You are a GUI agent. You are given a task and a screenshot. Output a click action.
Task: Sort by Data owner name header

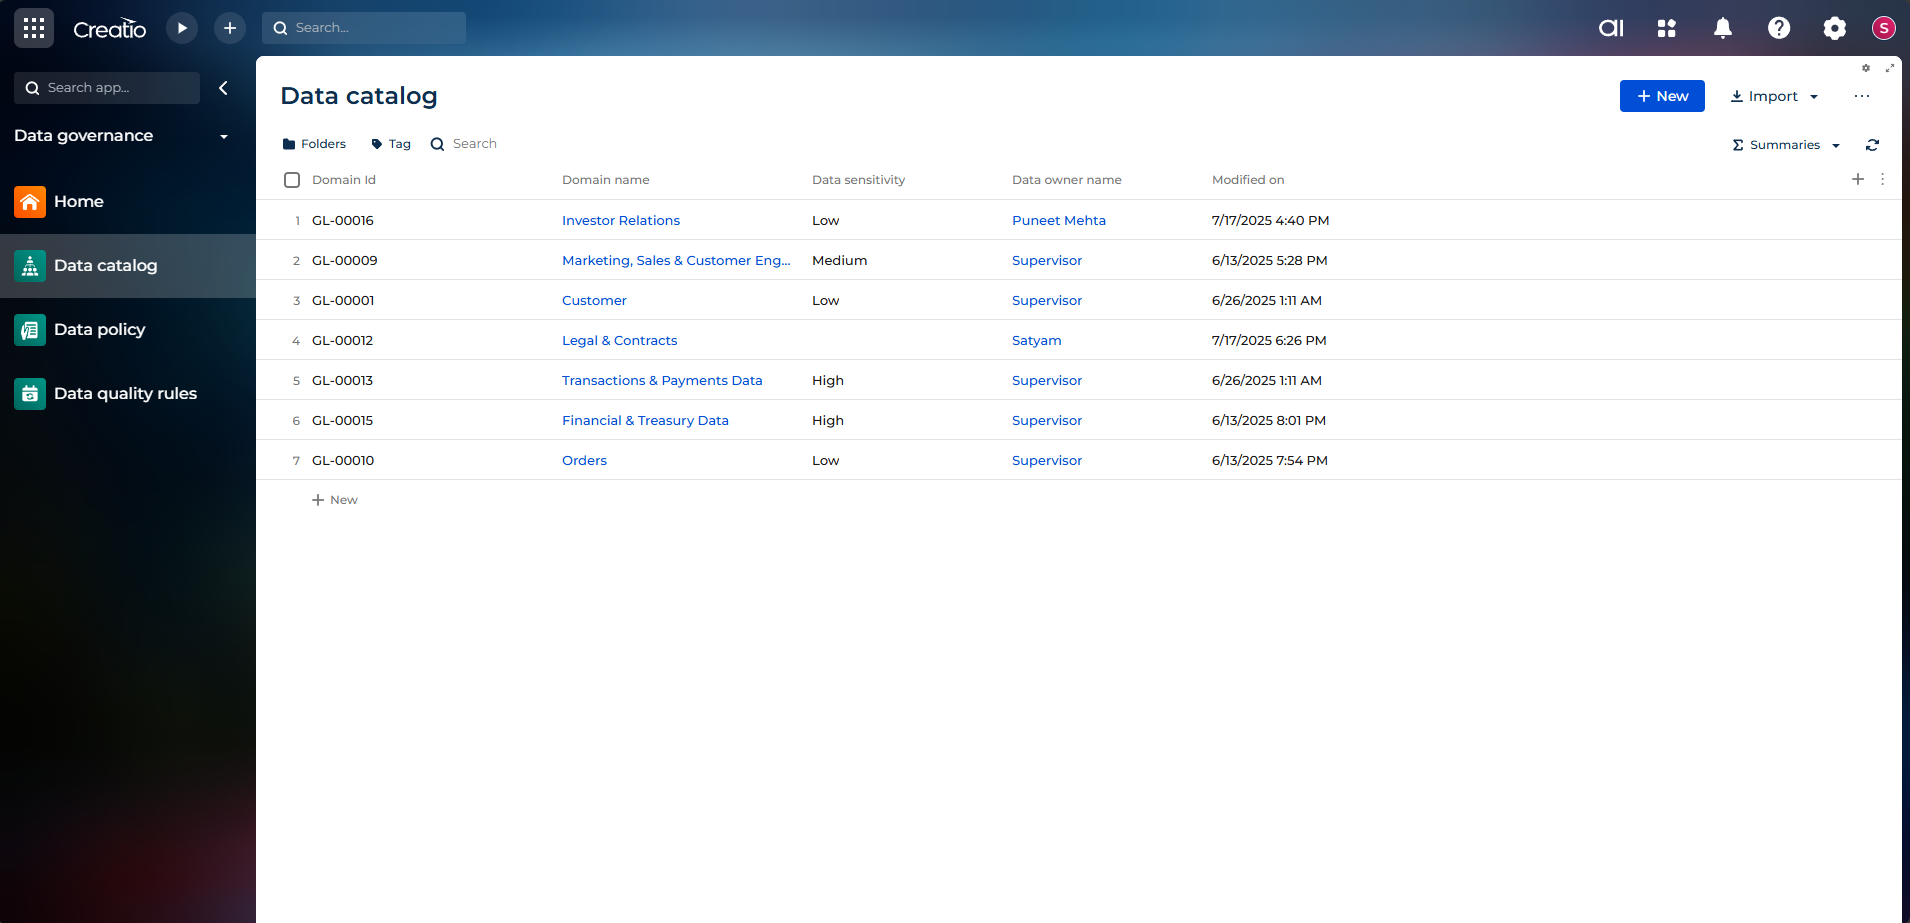[x=1067, y=180]
